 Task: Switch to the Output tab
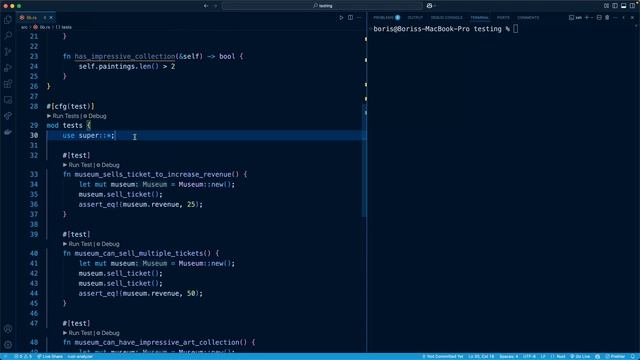(x=415, y=18)
